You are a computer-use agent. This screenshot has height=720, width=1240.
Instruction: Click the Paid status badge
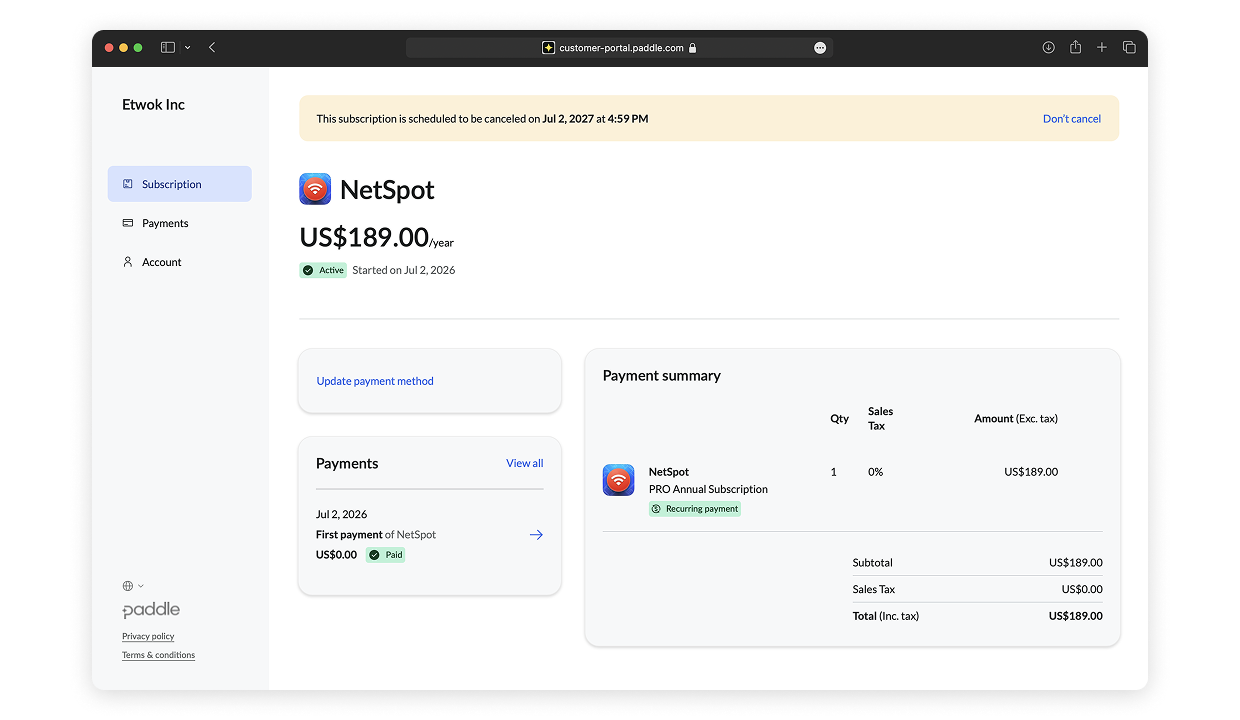coord(385,555)
